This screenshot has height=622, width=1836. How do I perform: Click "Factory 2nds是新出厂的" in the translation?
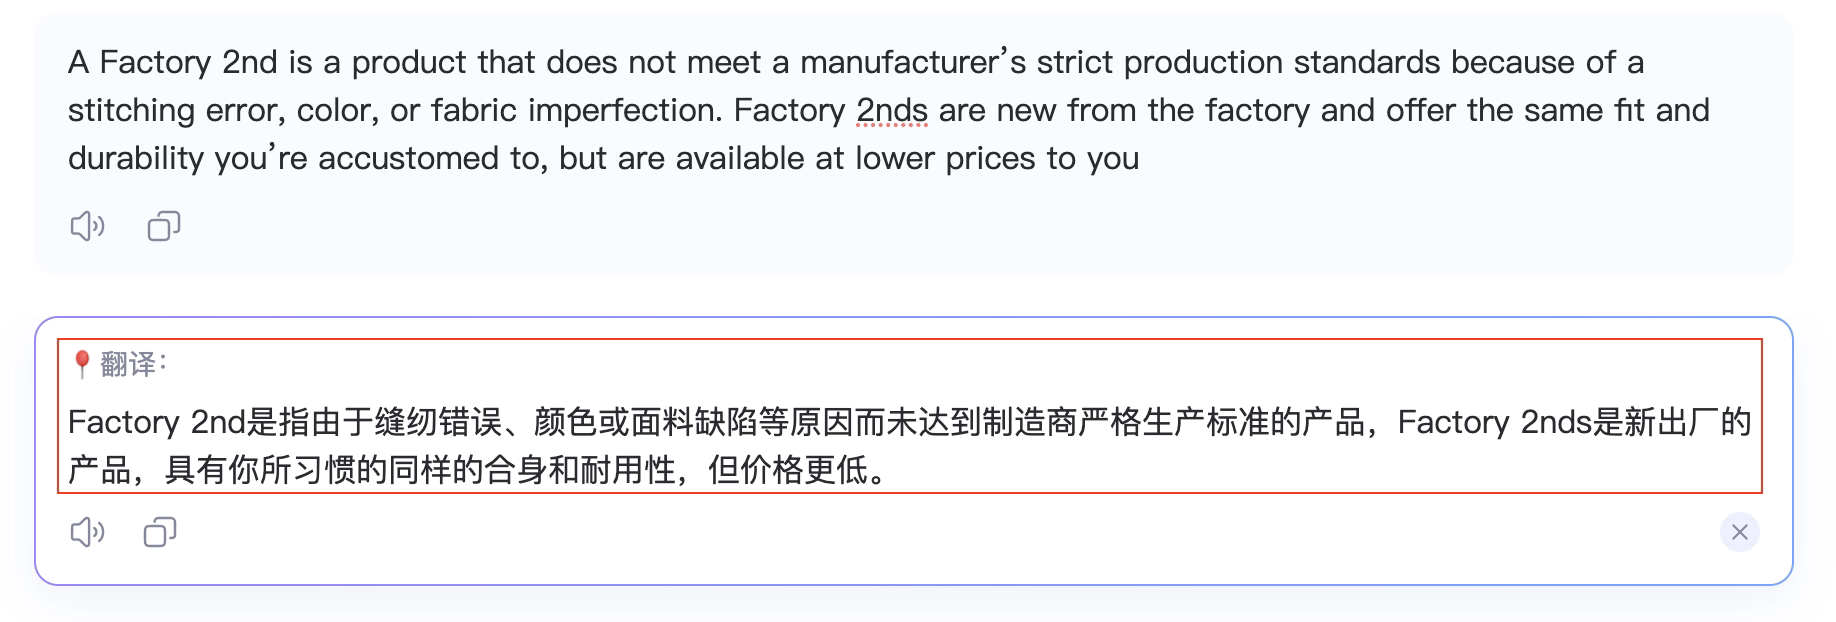coord(1573,422)
